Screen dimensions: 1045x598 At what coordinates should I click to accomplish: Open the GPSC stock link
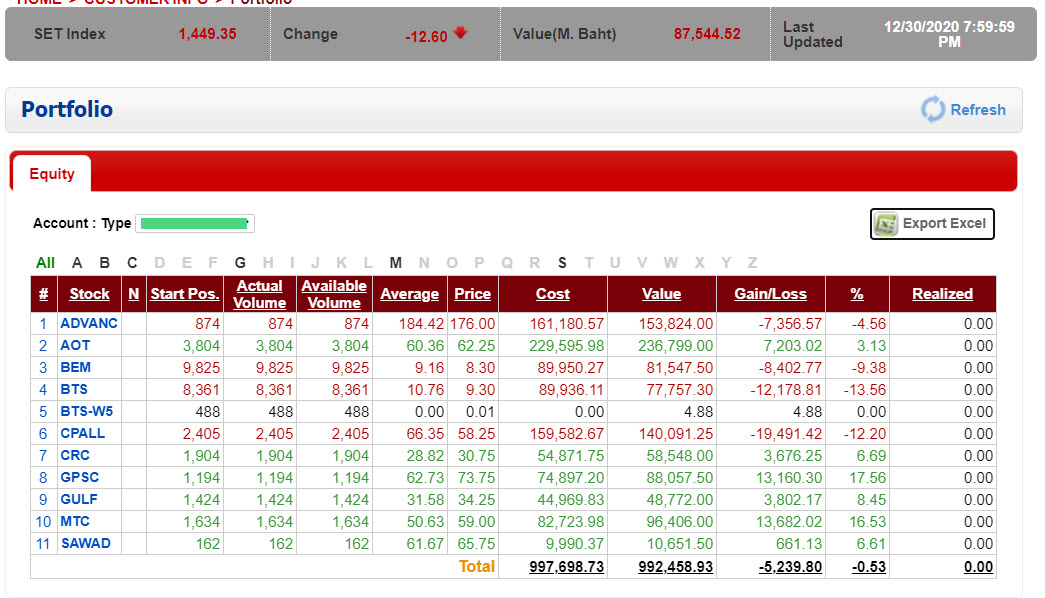pyautogui.click(x=79, y=477)
